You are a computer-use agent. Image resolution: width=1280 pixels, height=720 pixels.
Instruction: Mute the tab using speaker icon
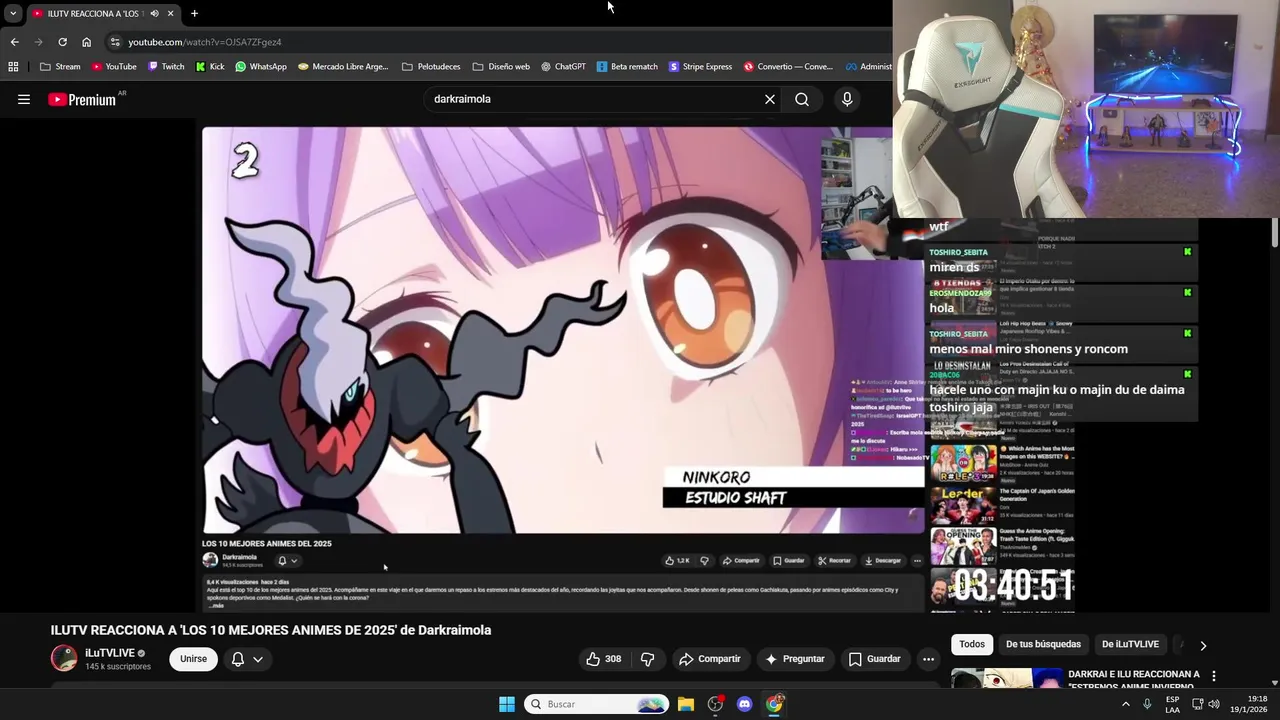point(154,13)
